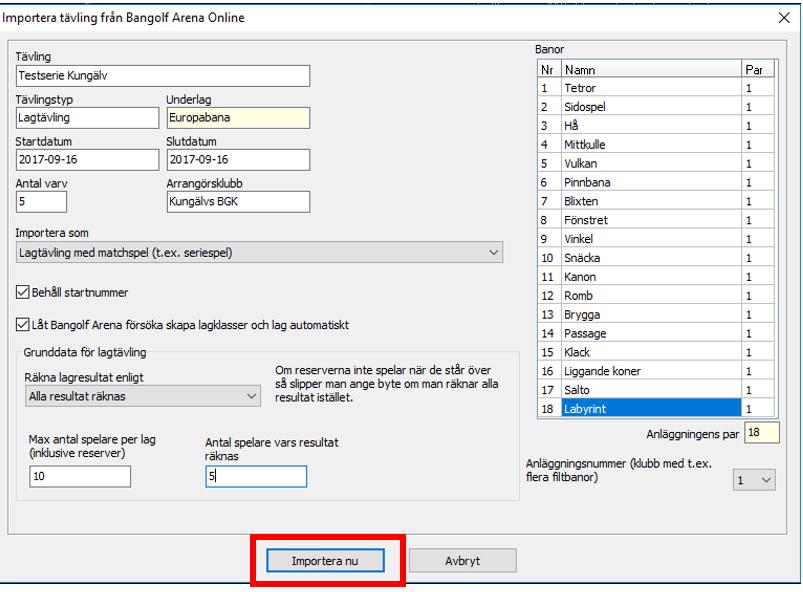Screen dimensions: 803x592
Task: Click the Par cell of Kanon
Action: [758, 277]
